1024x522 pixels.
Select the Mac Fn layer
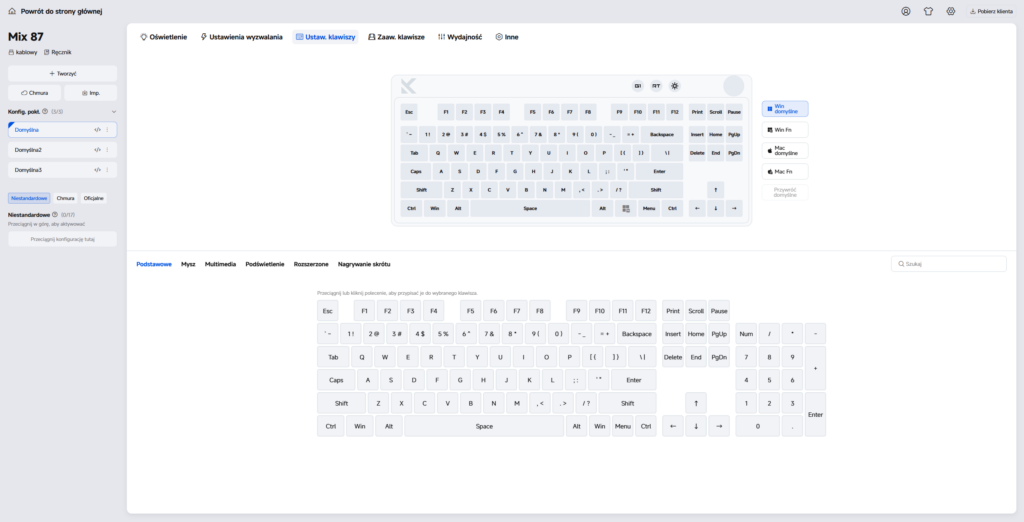[785, 171]
